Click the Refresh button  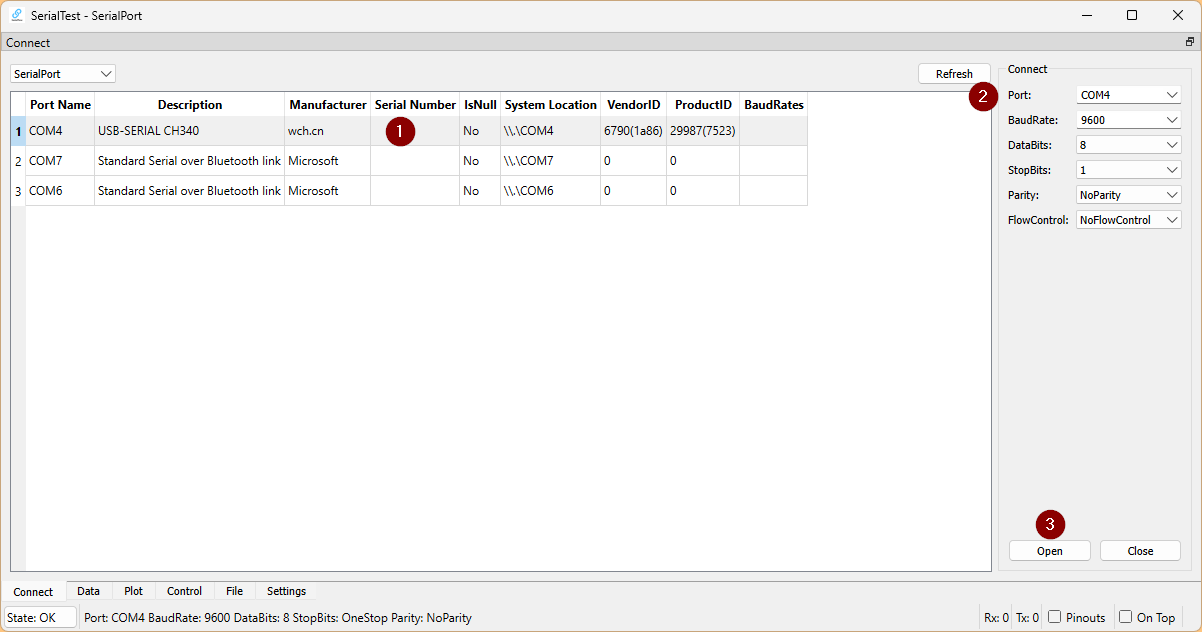pos(954,74)
